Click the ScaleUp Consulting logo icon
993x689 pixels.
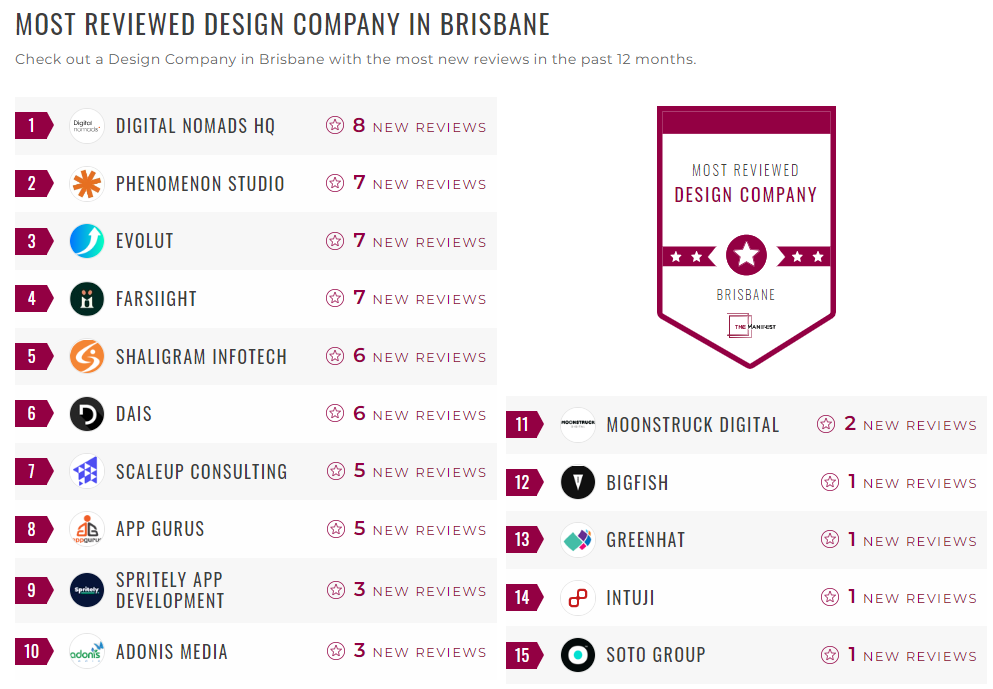point(87,472)
